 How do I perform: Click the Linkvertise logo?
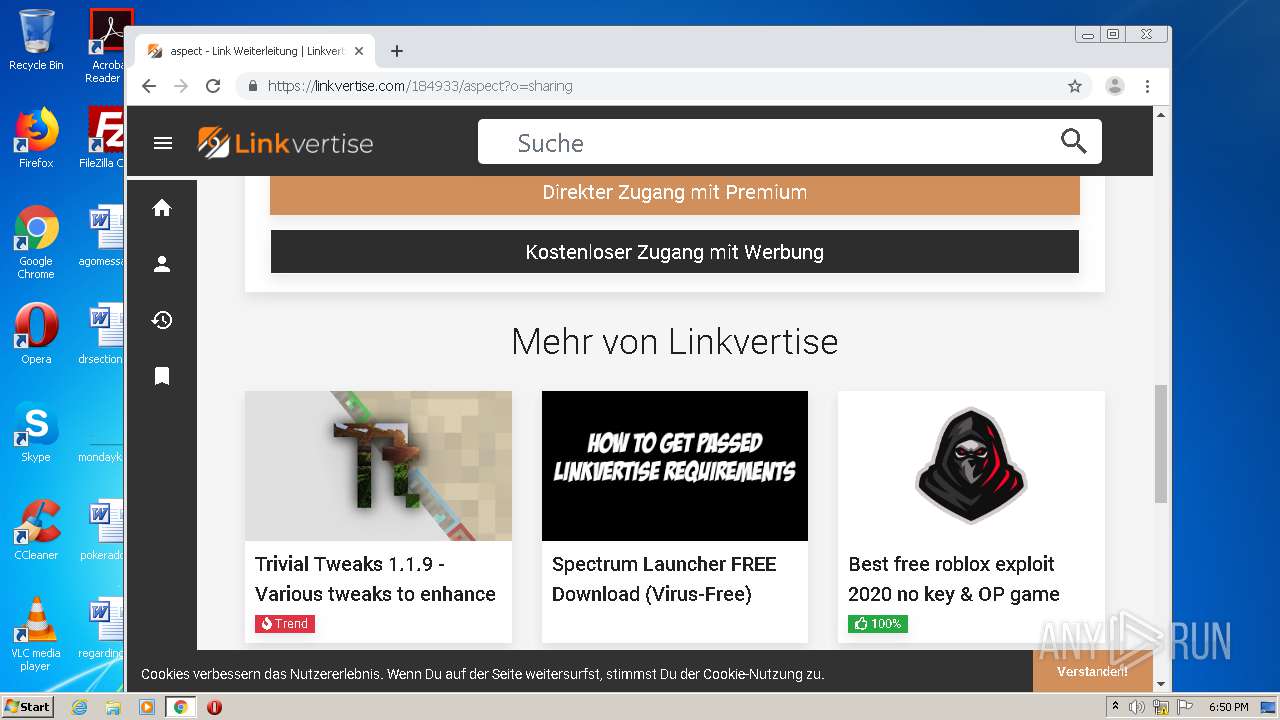pyautogui.click(x=285, y=143)
